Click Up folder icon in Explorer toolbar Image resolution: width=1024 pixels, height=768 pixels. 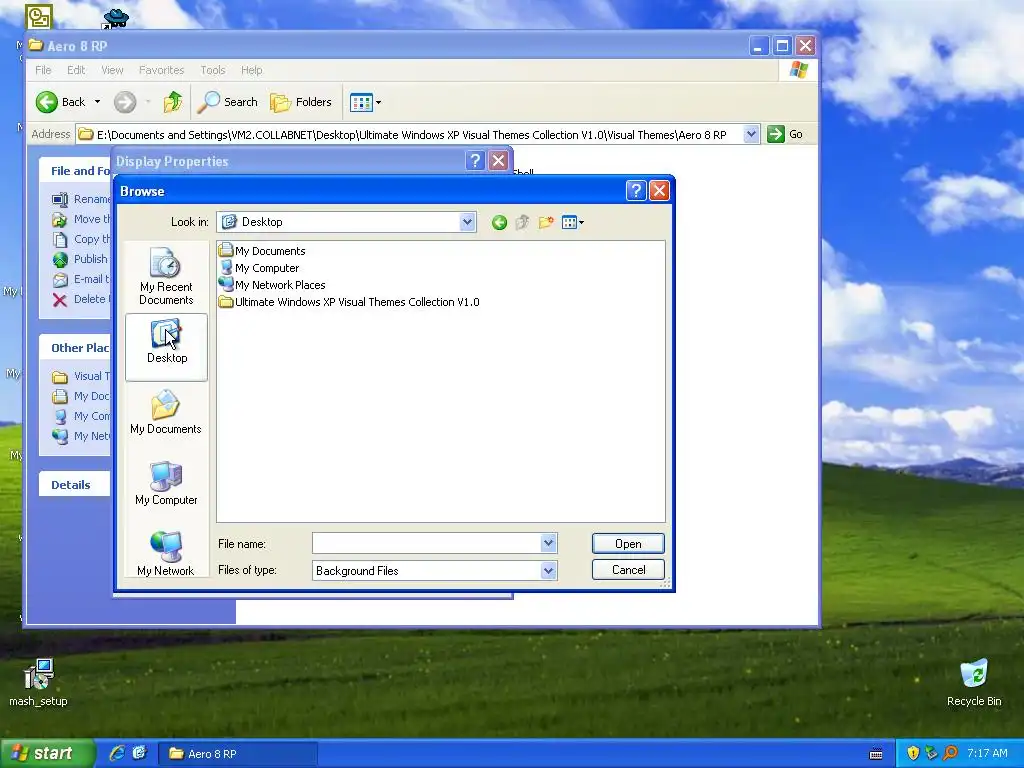coord(172,102)
